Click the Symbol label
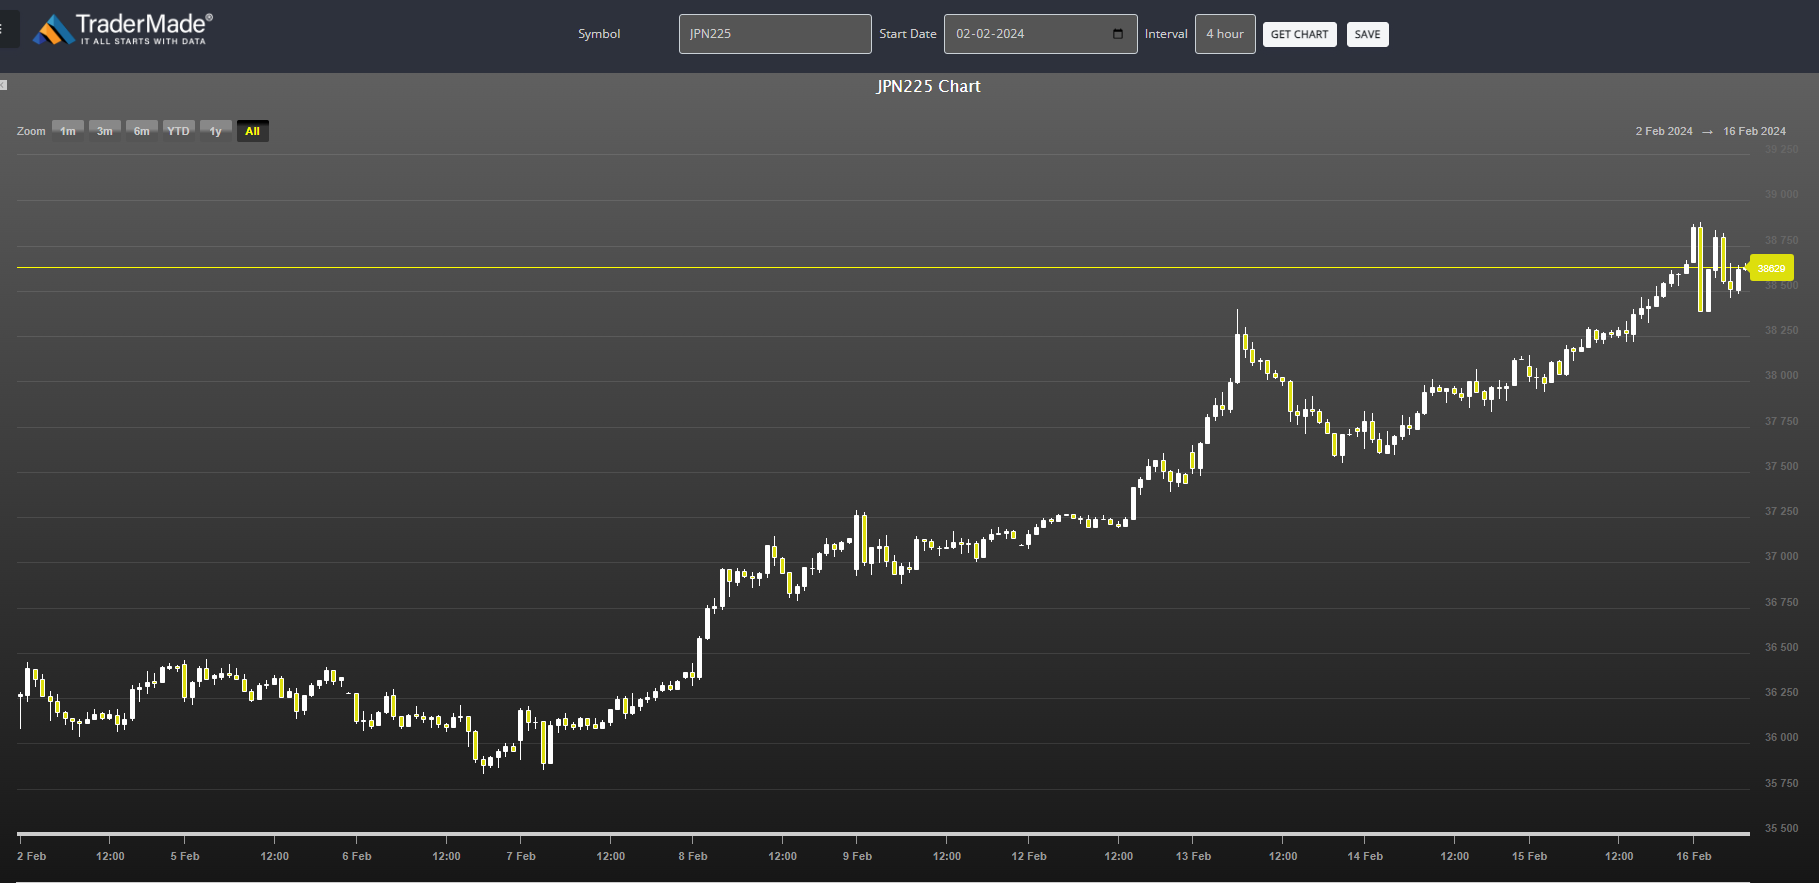 [x=599, y=34]
